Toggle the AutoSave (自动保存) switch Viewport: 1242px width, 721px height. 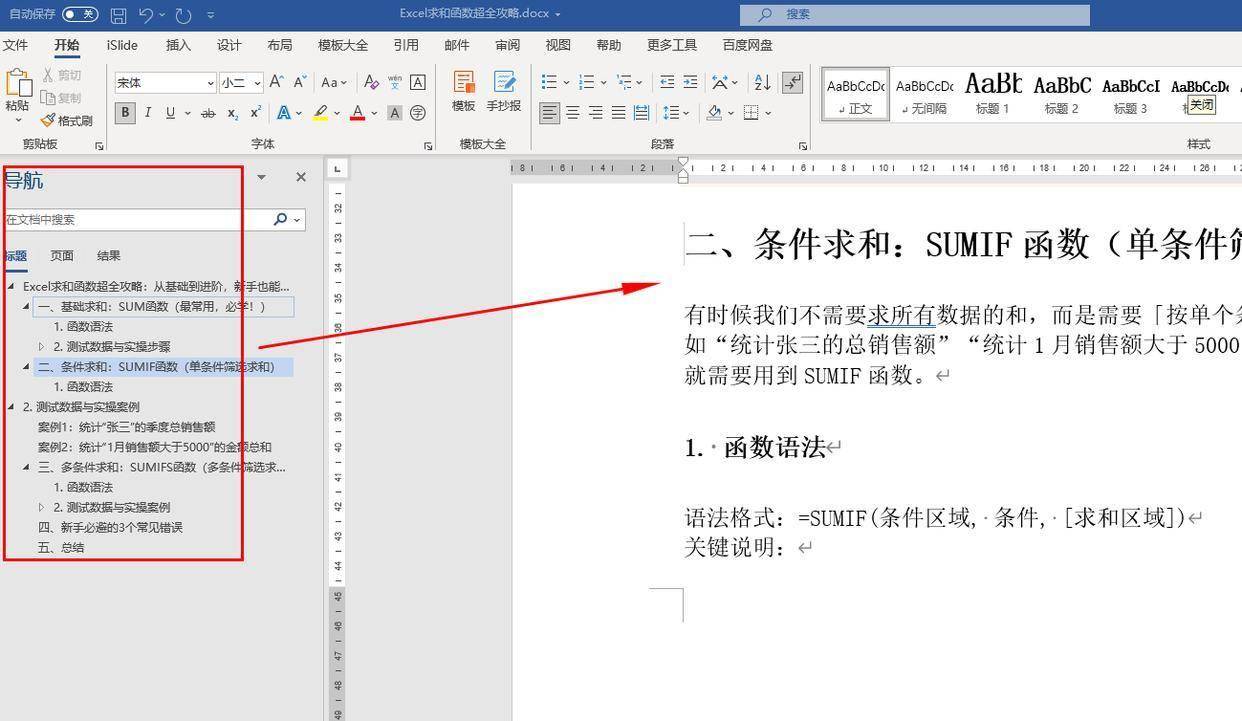(80, 14)
